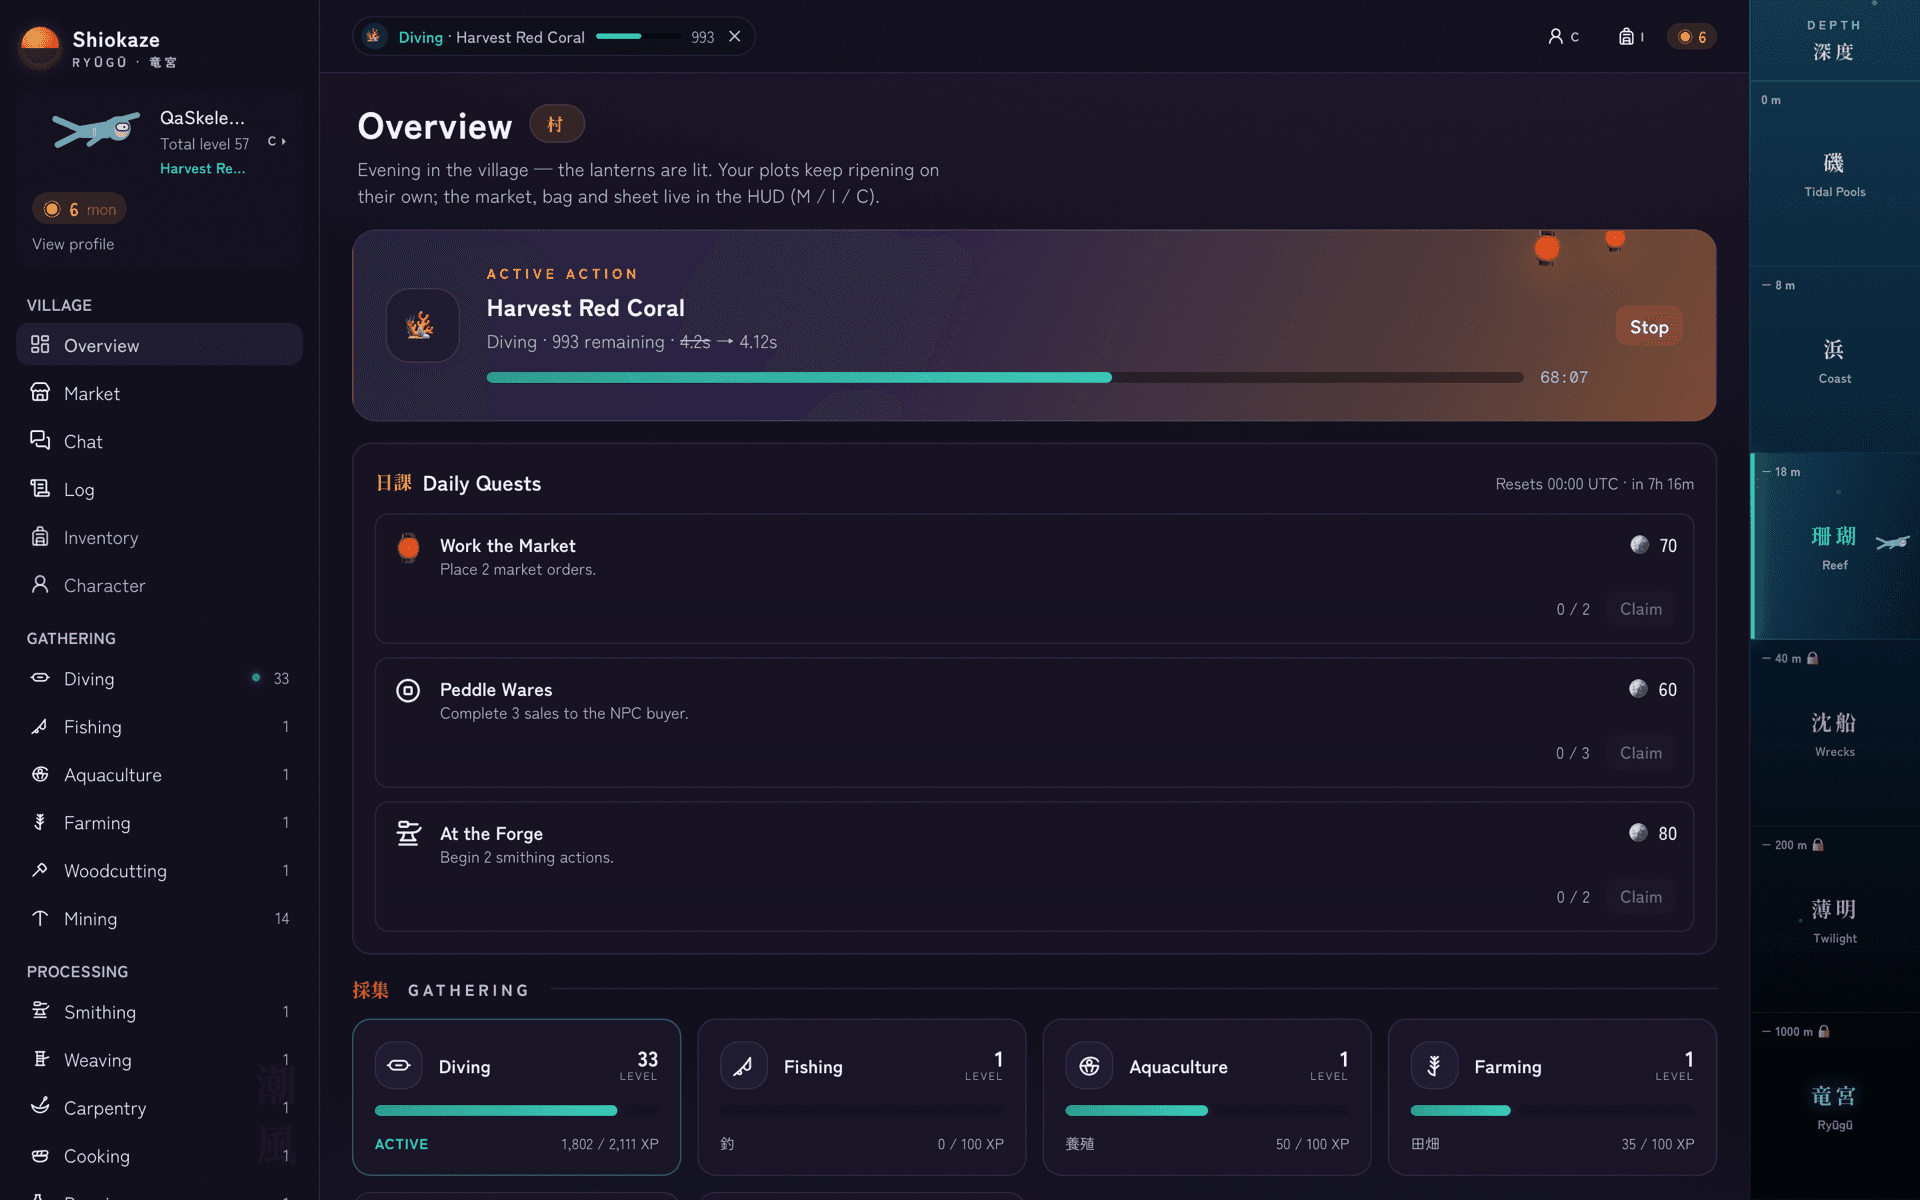Open the Overview sidebar item
Screen dimensions: 1920x1200
tap(159, 345)
